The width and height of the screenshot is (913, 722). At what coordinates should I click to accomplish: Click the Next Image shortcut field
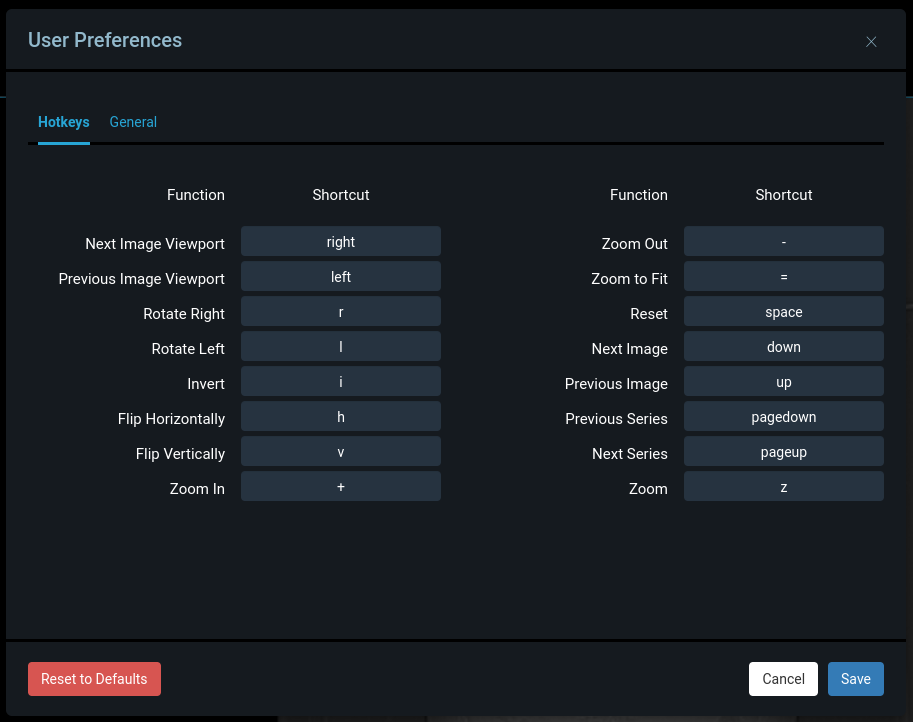783,346
